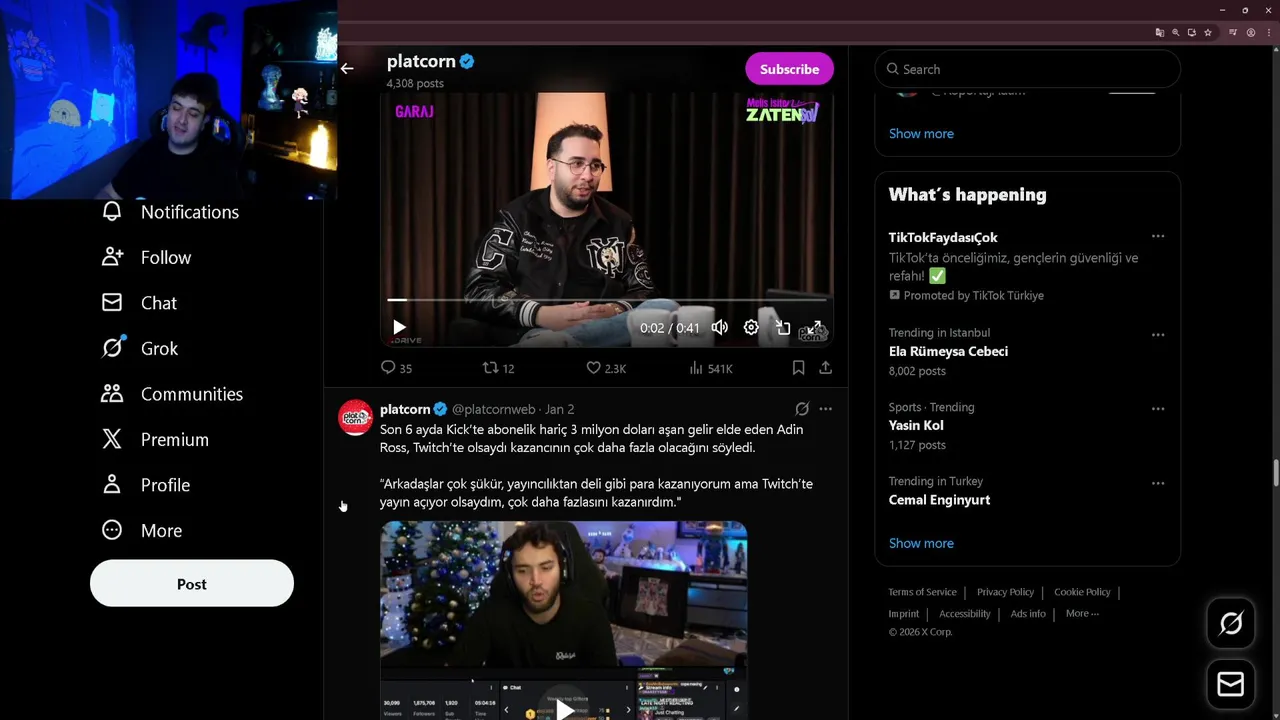The width and height of the screenshot is (1280, 720).
Task: Show more in the top suggestions panel
Action: click(921, 134)
